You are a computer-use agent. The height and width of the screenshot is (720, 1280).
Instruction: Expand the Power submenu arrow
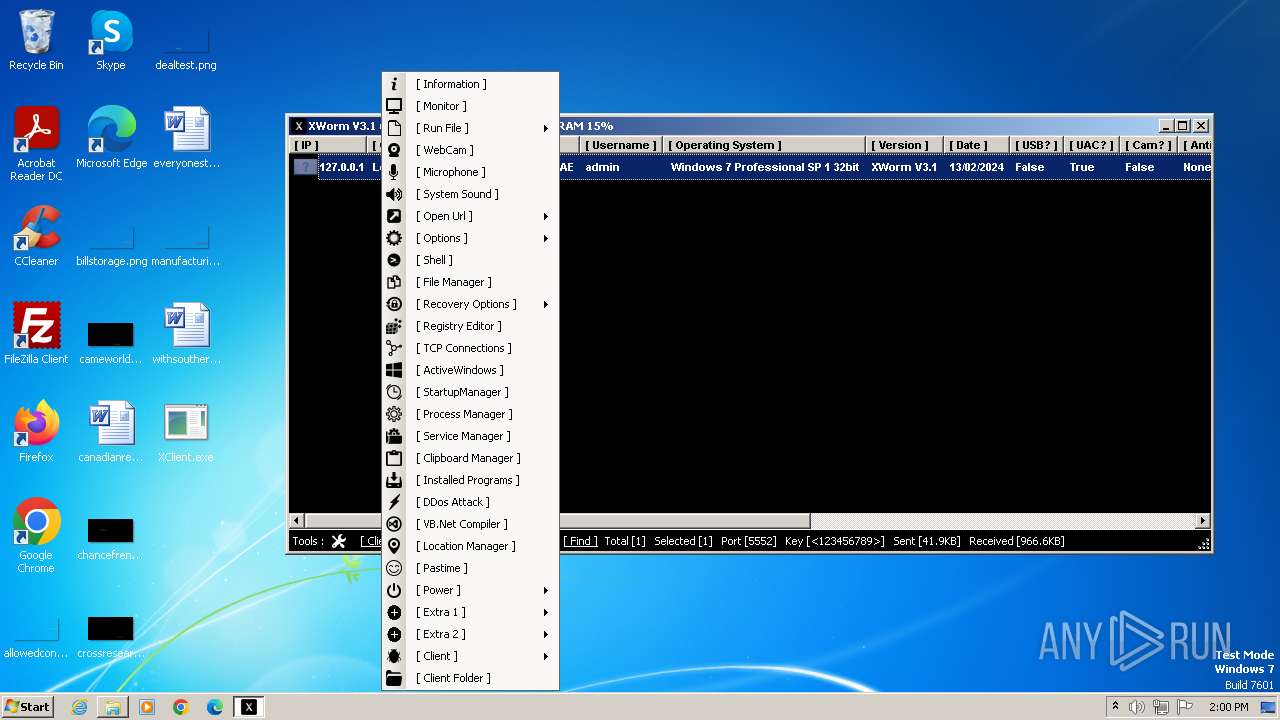click(x=546, y=590)
